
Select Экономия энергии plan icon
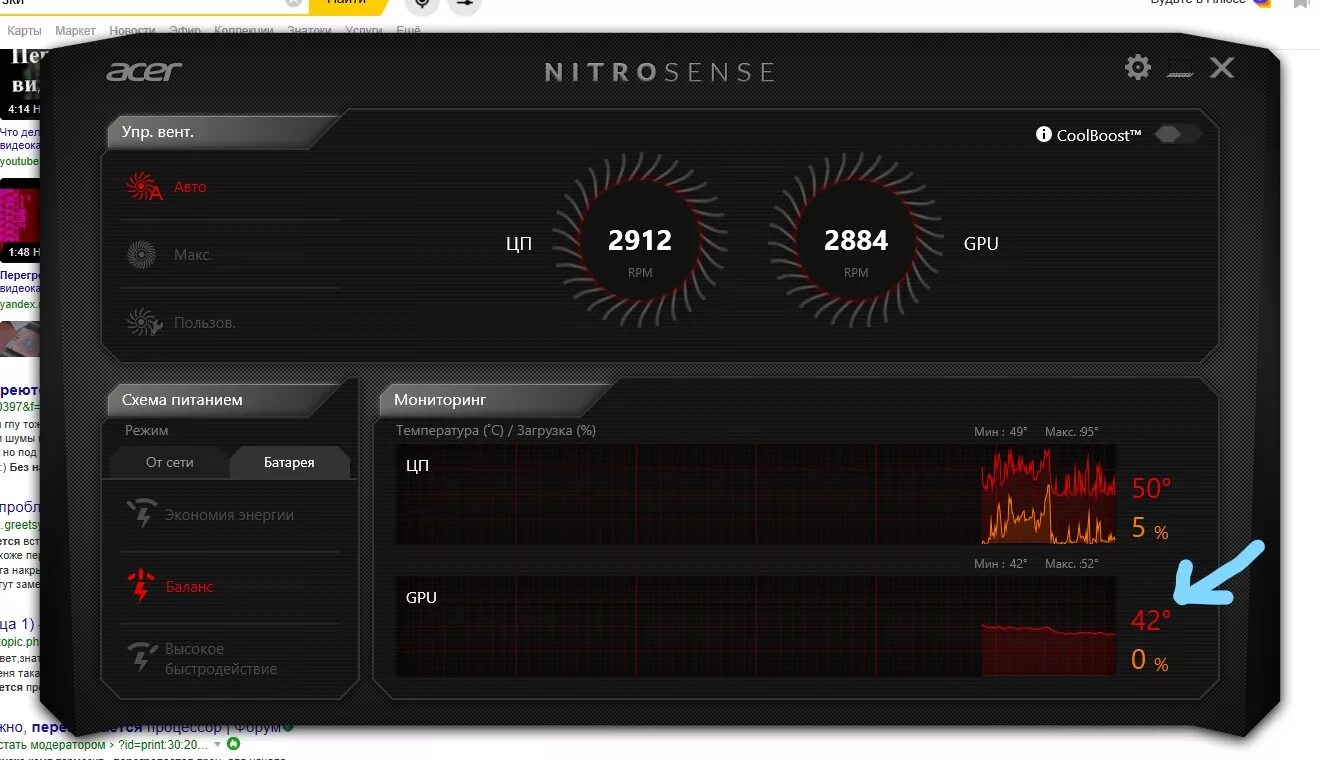(142, 515)
